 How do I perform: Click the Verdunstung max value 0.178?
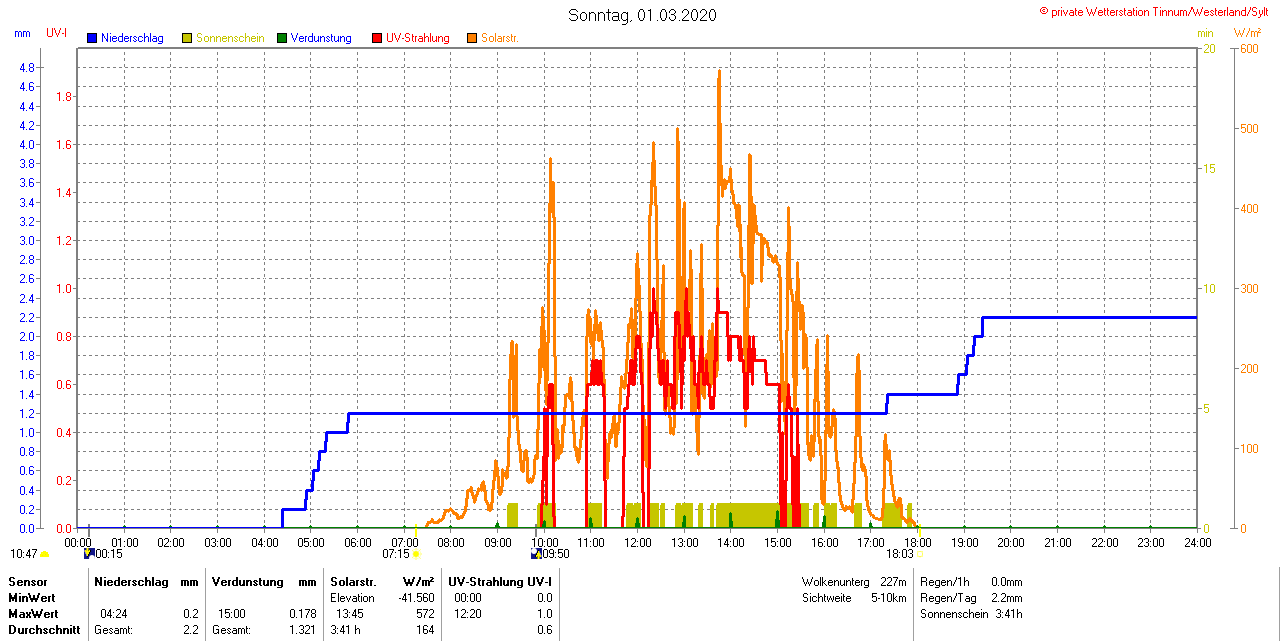(x=302, y=613)
